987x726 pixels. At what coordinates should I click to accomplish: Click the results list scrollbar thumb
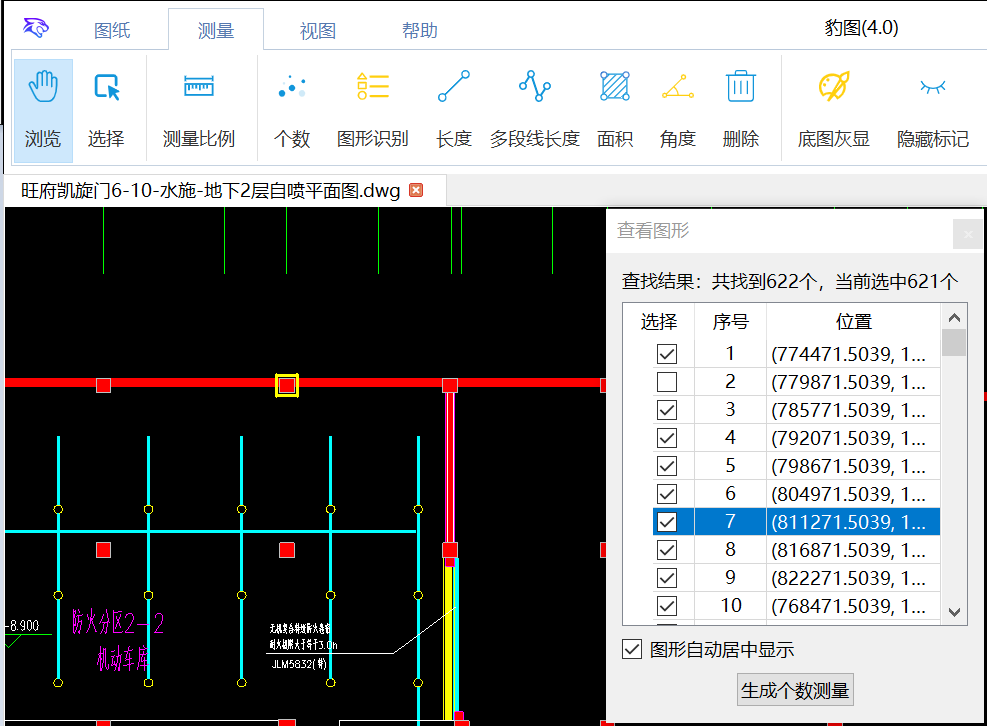pyautogui.click(x=954, y=343)
